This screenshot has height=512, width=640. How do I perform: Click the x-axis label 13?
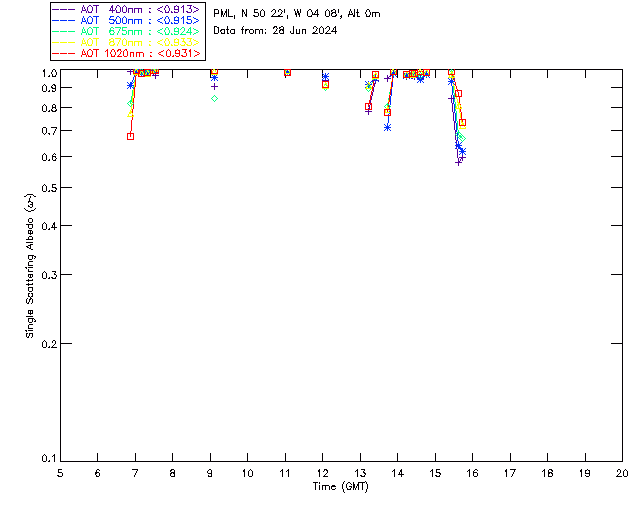point(360,473)
